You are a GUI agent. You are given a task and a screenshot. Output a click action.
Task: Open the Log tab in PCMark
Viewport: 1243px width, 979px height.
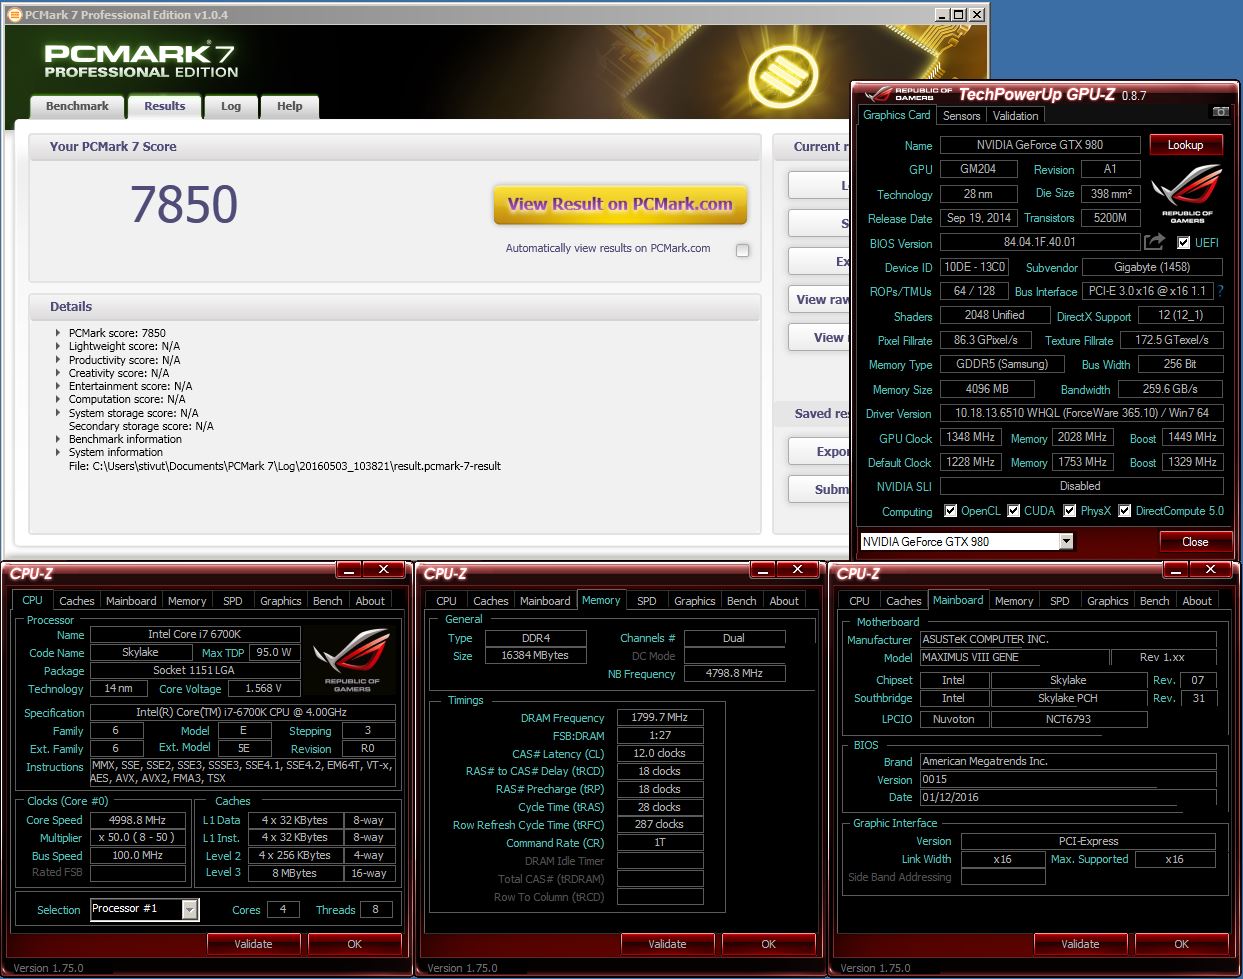point(231,106)
